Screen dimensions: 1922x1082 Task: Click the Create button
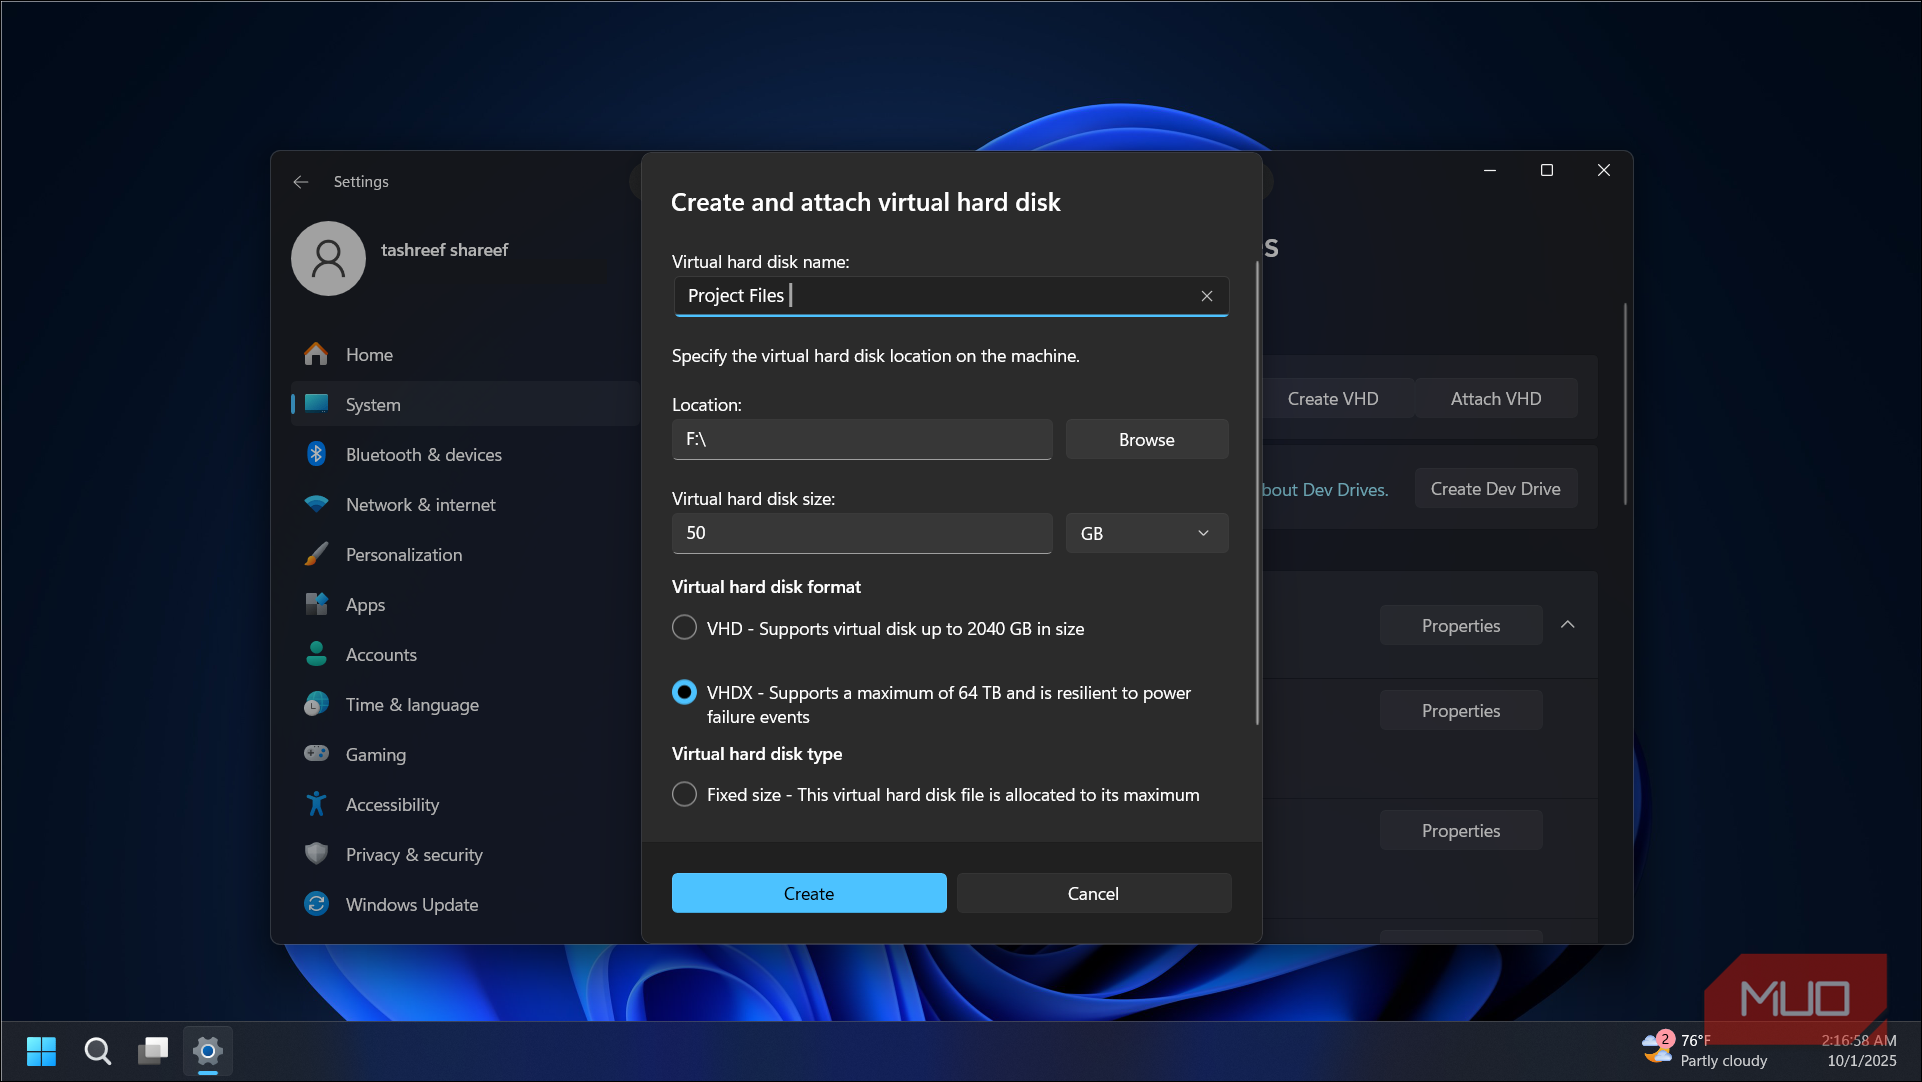808,893
